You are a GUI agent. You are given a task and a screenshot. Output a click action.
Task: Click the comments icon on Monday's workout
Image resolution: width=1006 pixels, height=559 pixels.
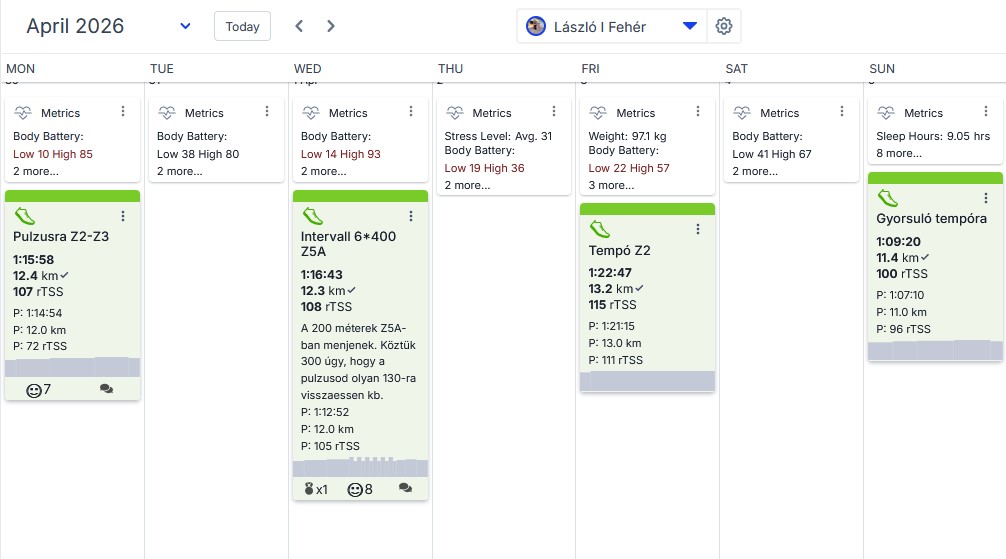pyautogui.click(x=107, y=389)
